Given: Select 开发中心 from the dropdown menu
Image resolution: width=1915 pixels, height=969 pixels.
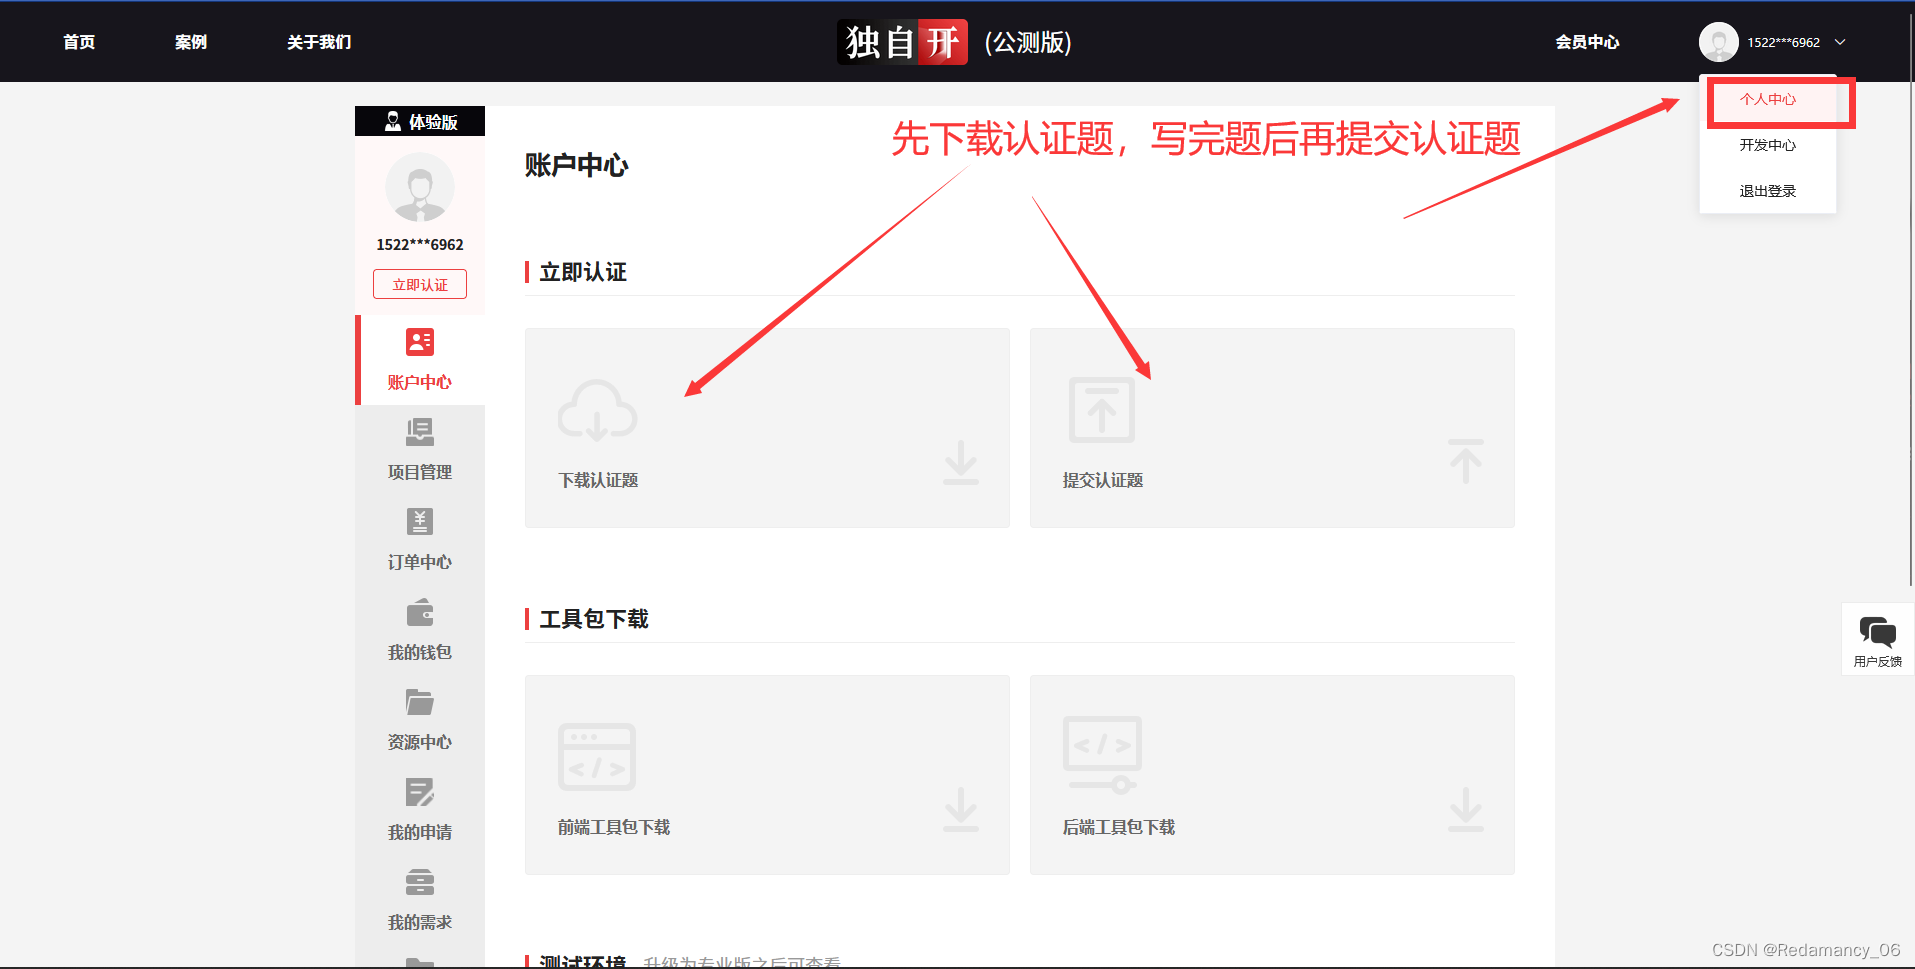Looking at the screenshot, I should pyautogui.click(x=1768, y=145).
